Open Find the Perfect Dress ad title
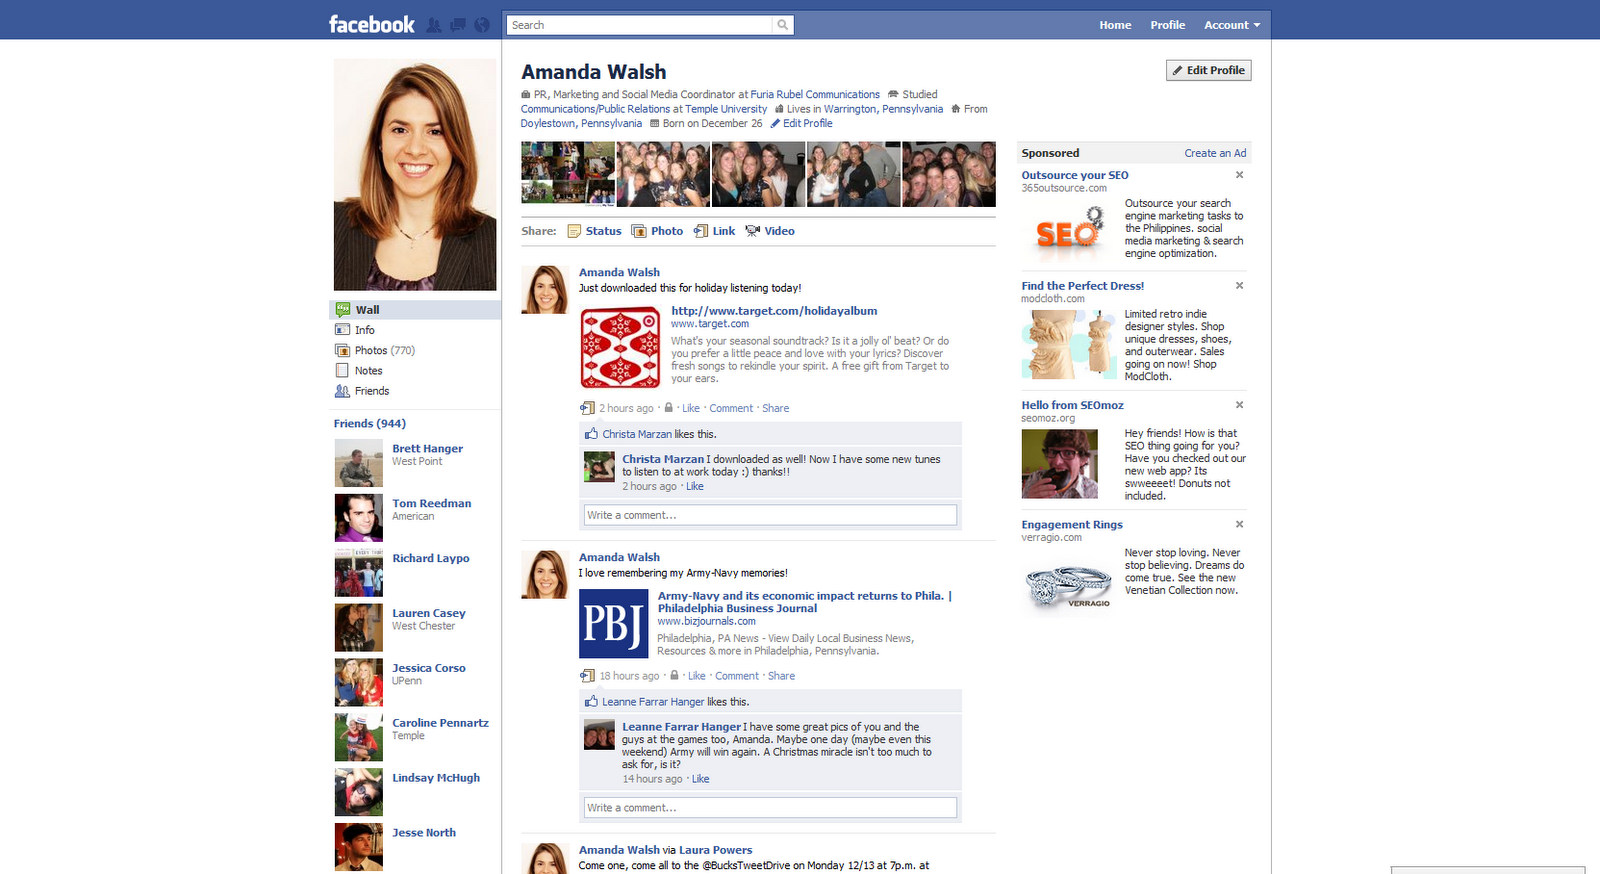The height and width of the screenshot is (874, 1600). pos(1082,286)
